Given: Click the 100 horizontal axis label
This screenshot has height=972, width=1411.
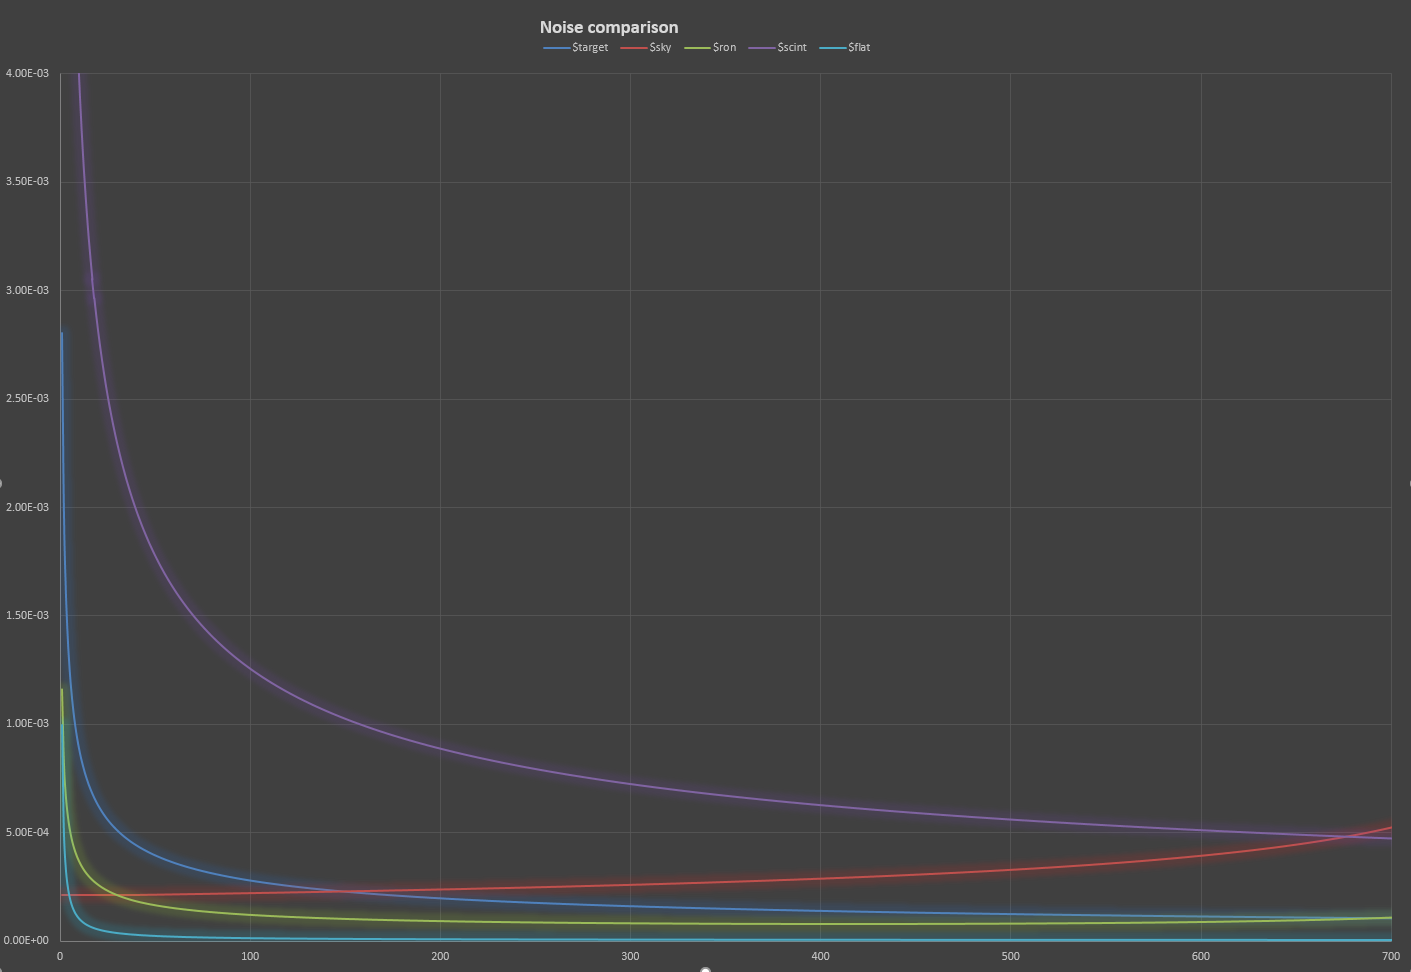Looking at the screenshot, I should click(x=250, y=956).
